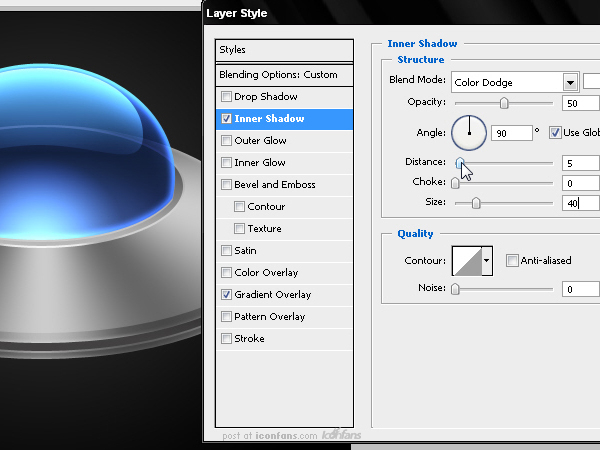The width and height of the screenshot is (600, 450).
Task: Click the Blend Mode dropdown arrow button
Action: click(x=571, y=82)
